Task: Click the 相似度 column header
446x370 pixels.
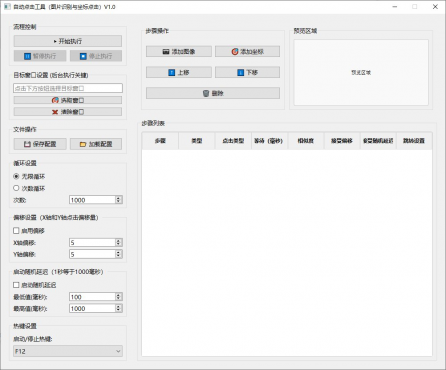Action: 306,141
